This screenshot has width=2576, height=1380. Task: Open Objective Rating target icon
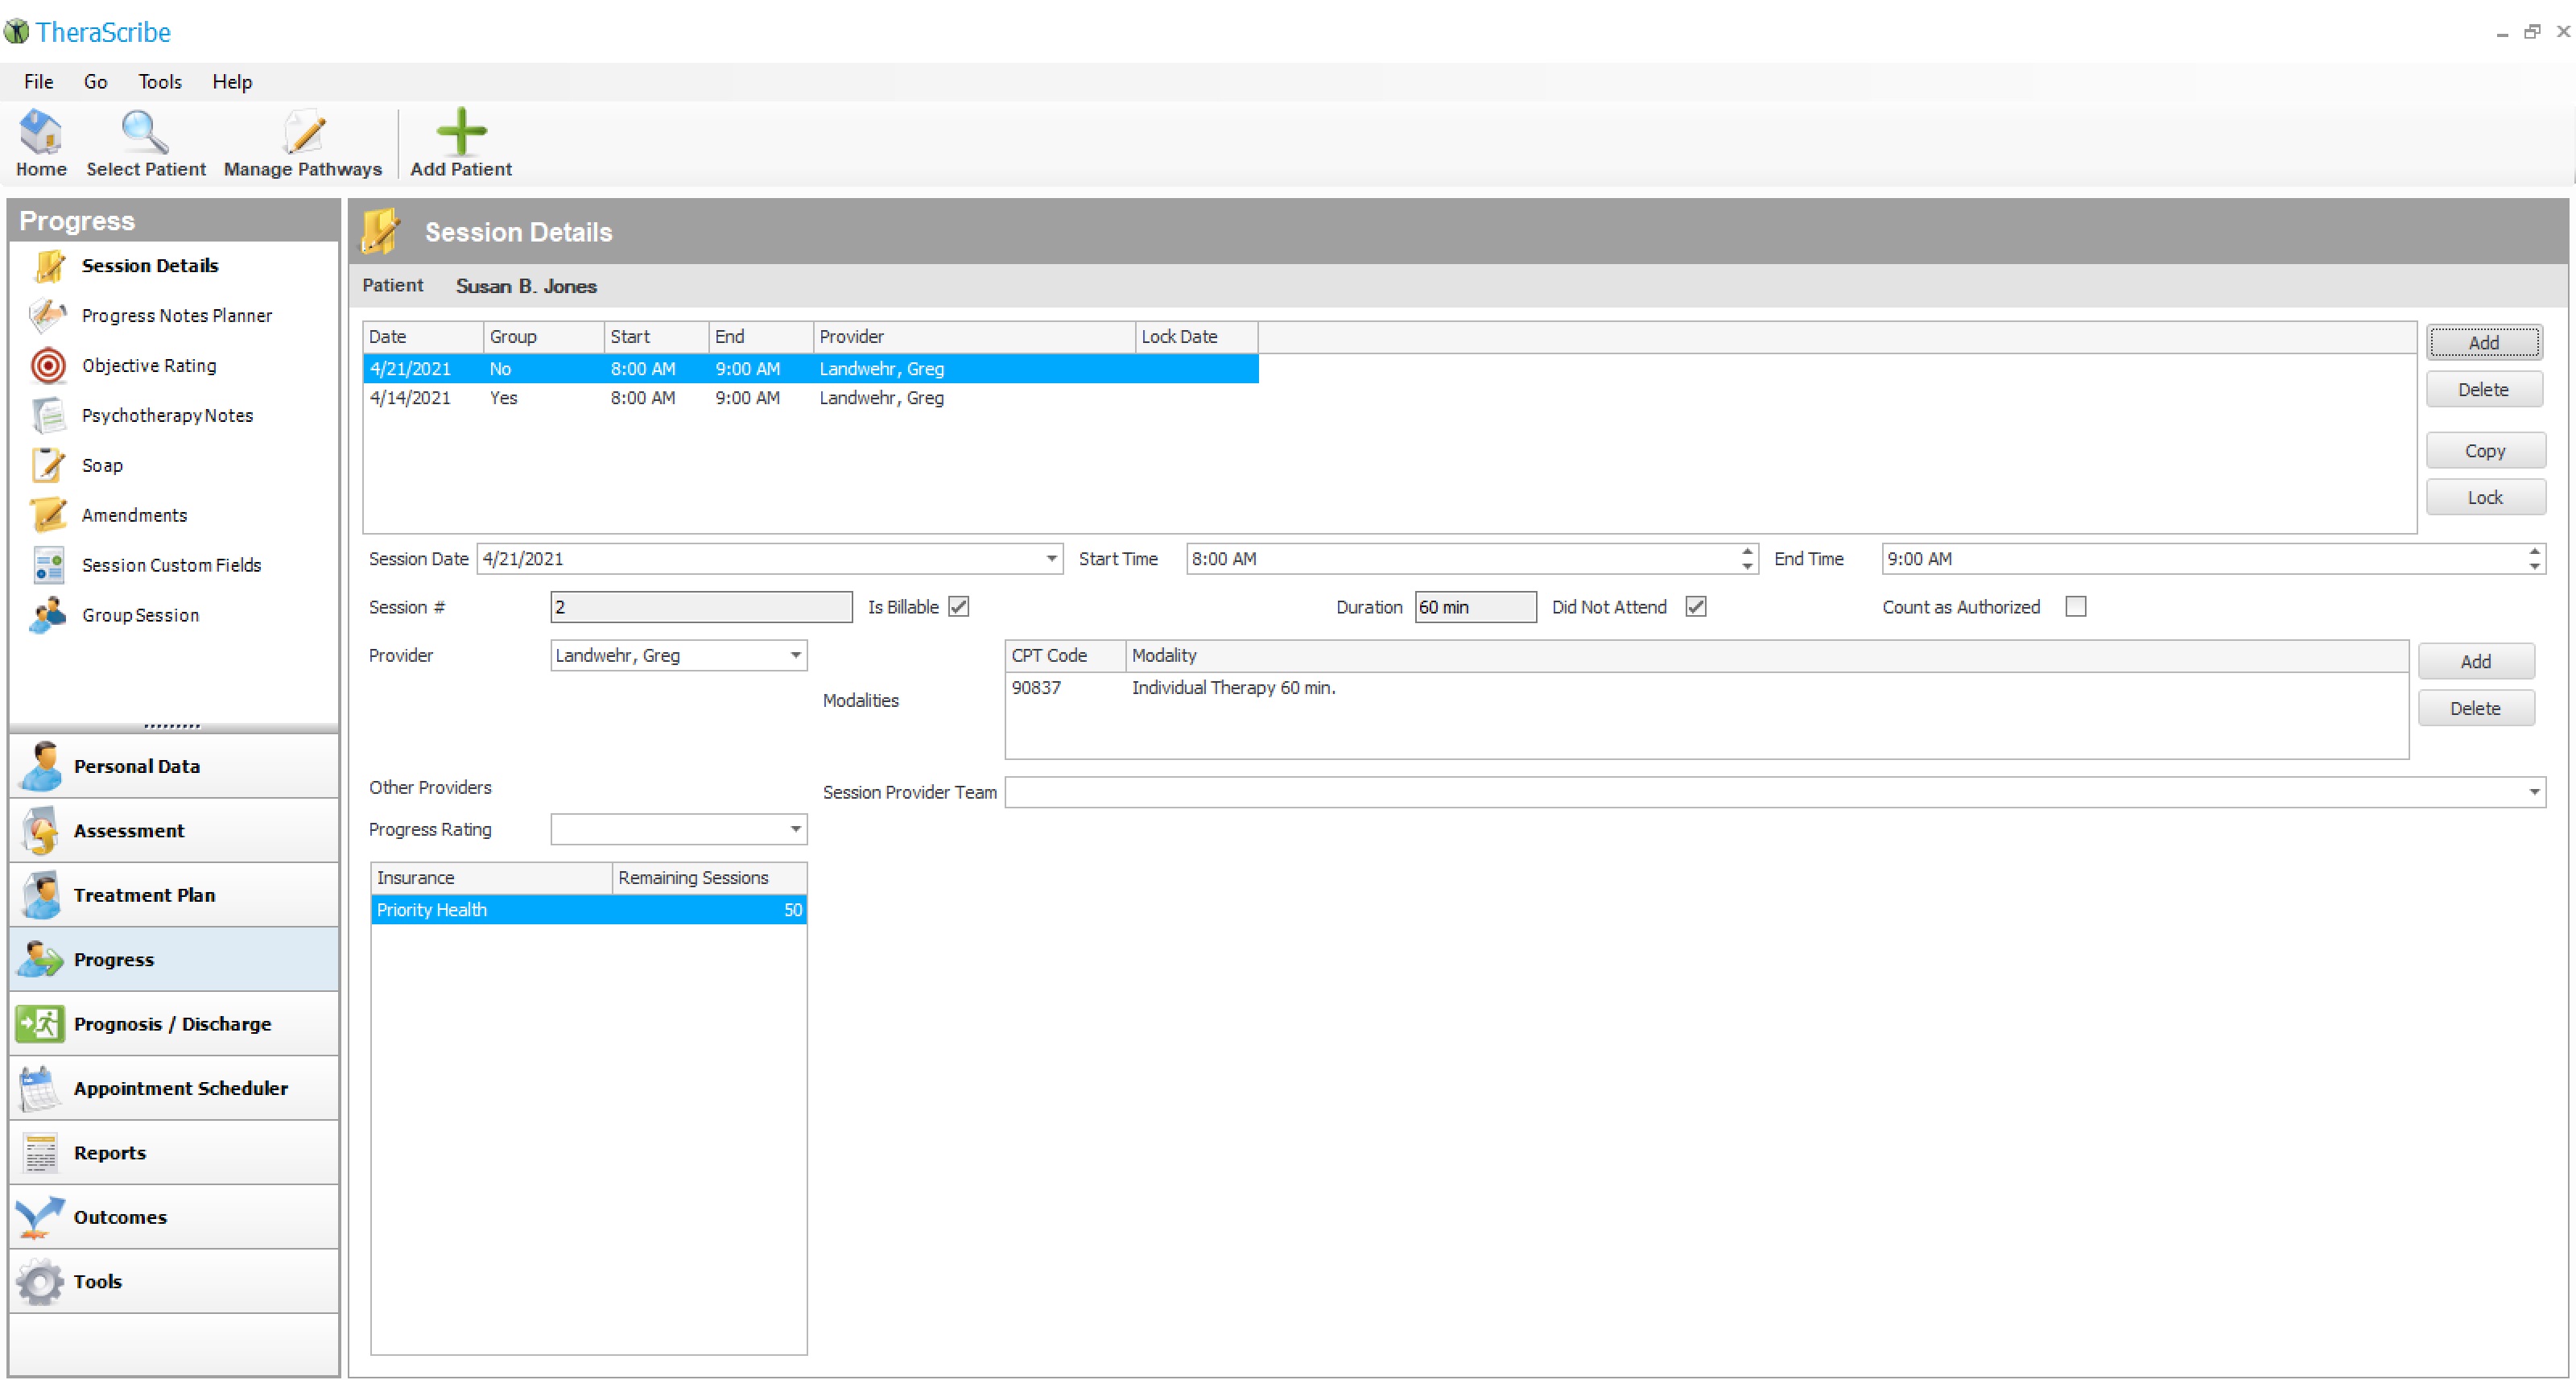click(48, 366)
